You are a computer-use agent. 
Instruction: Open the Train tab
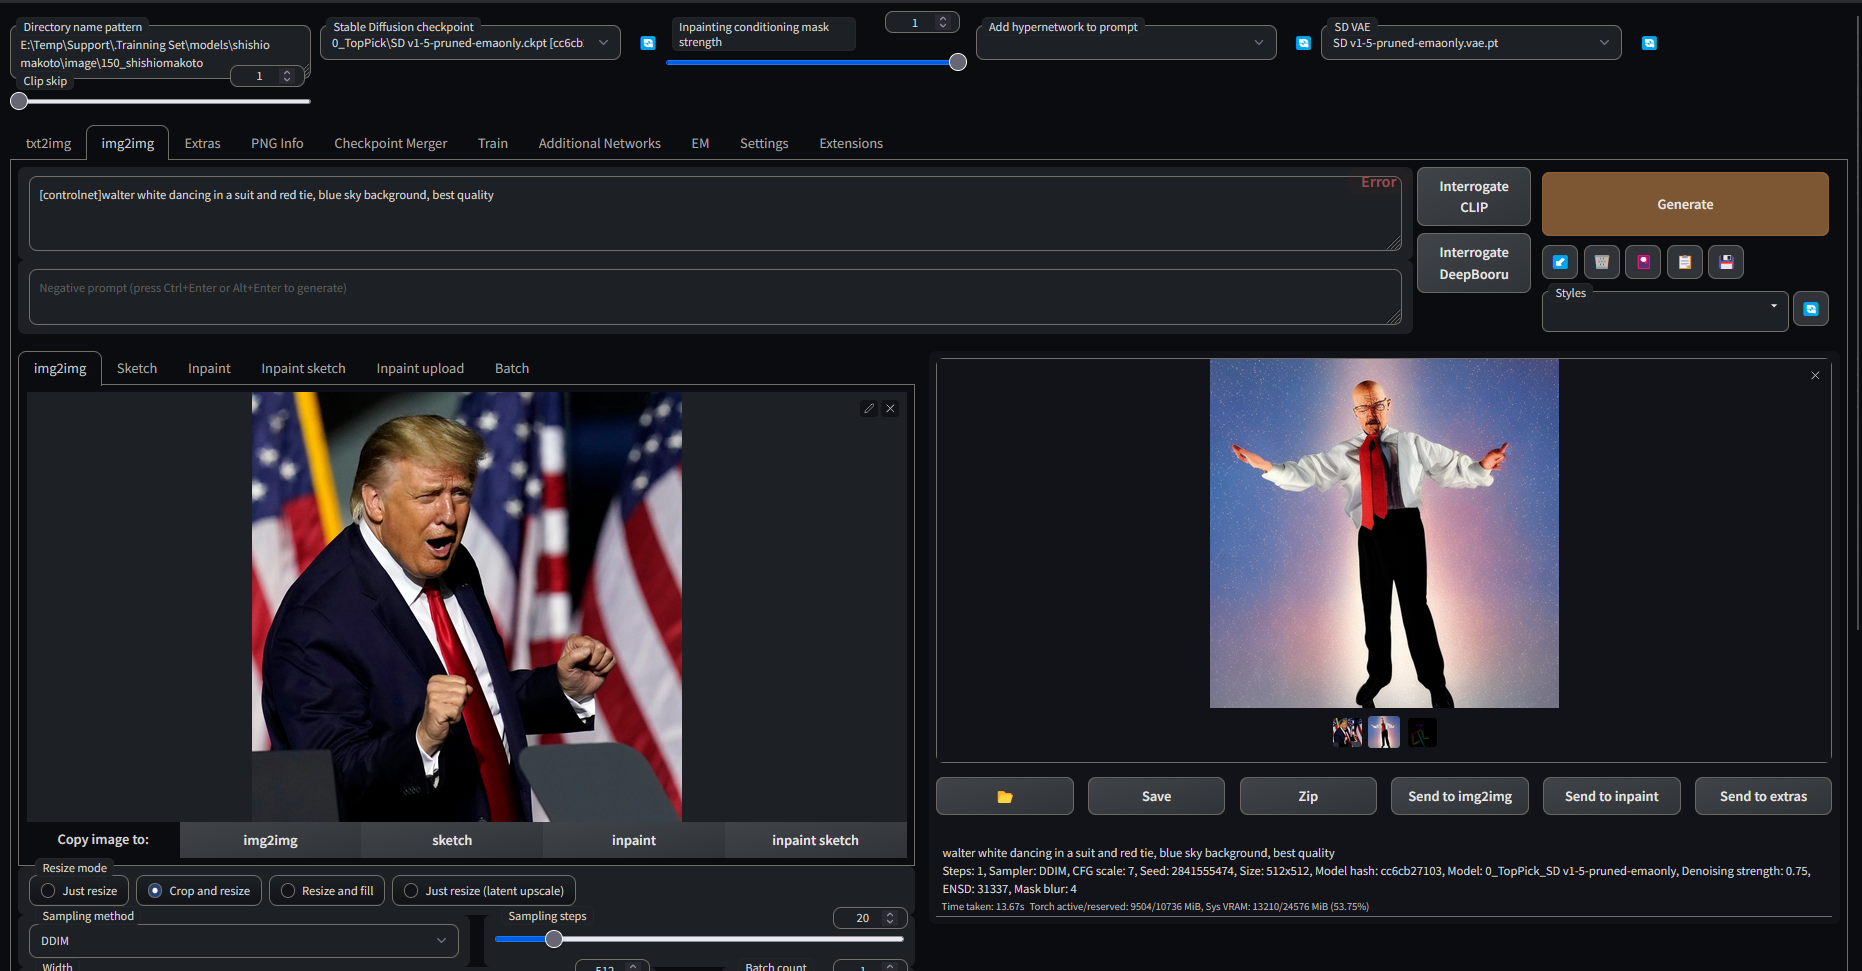coord(492,143)
